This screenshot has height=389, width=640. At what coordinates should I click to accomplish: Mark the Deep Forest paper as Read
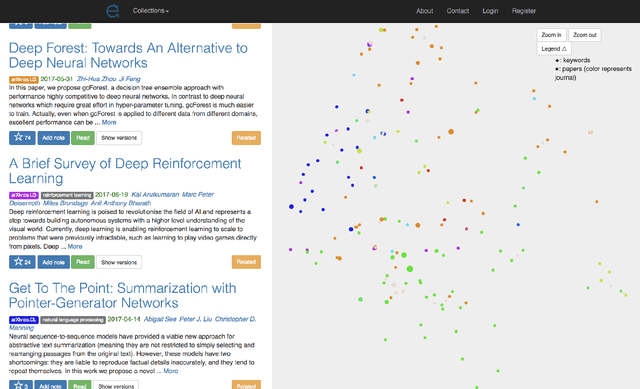pyautogui.click(x=83, y=138)
